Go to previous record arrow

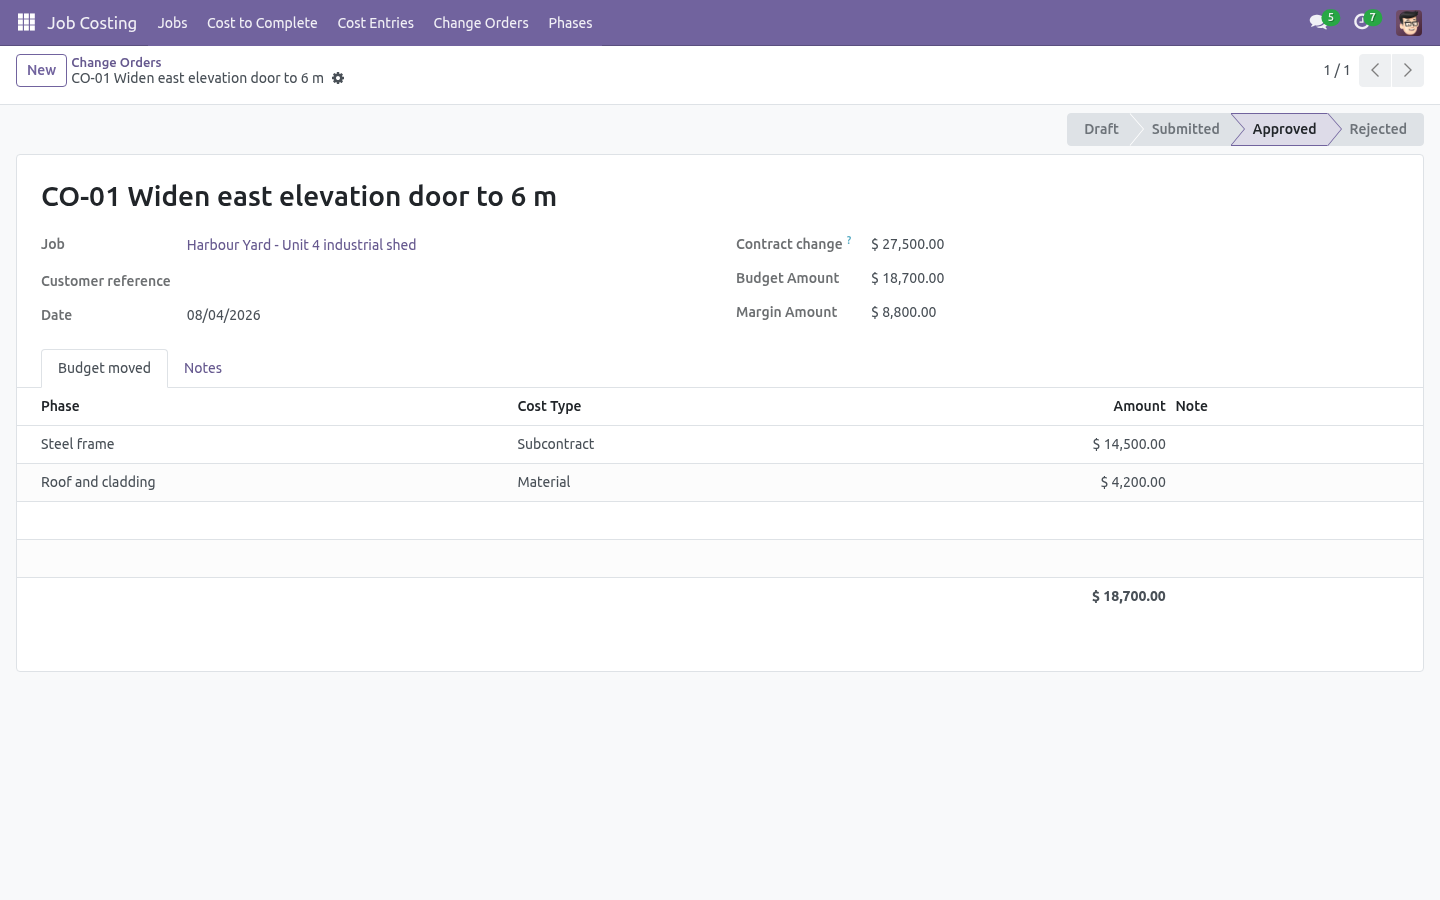[1375, 70]
